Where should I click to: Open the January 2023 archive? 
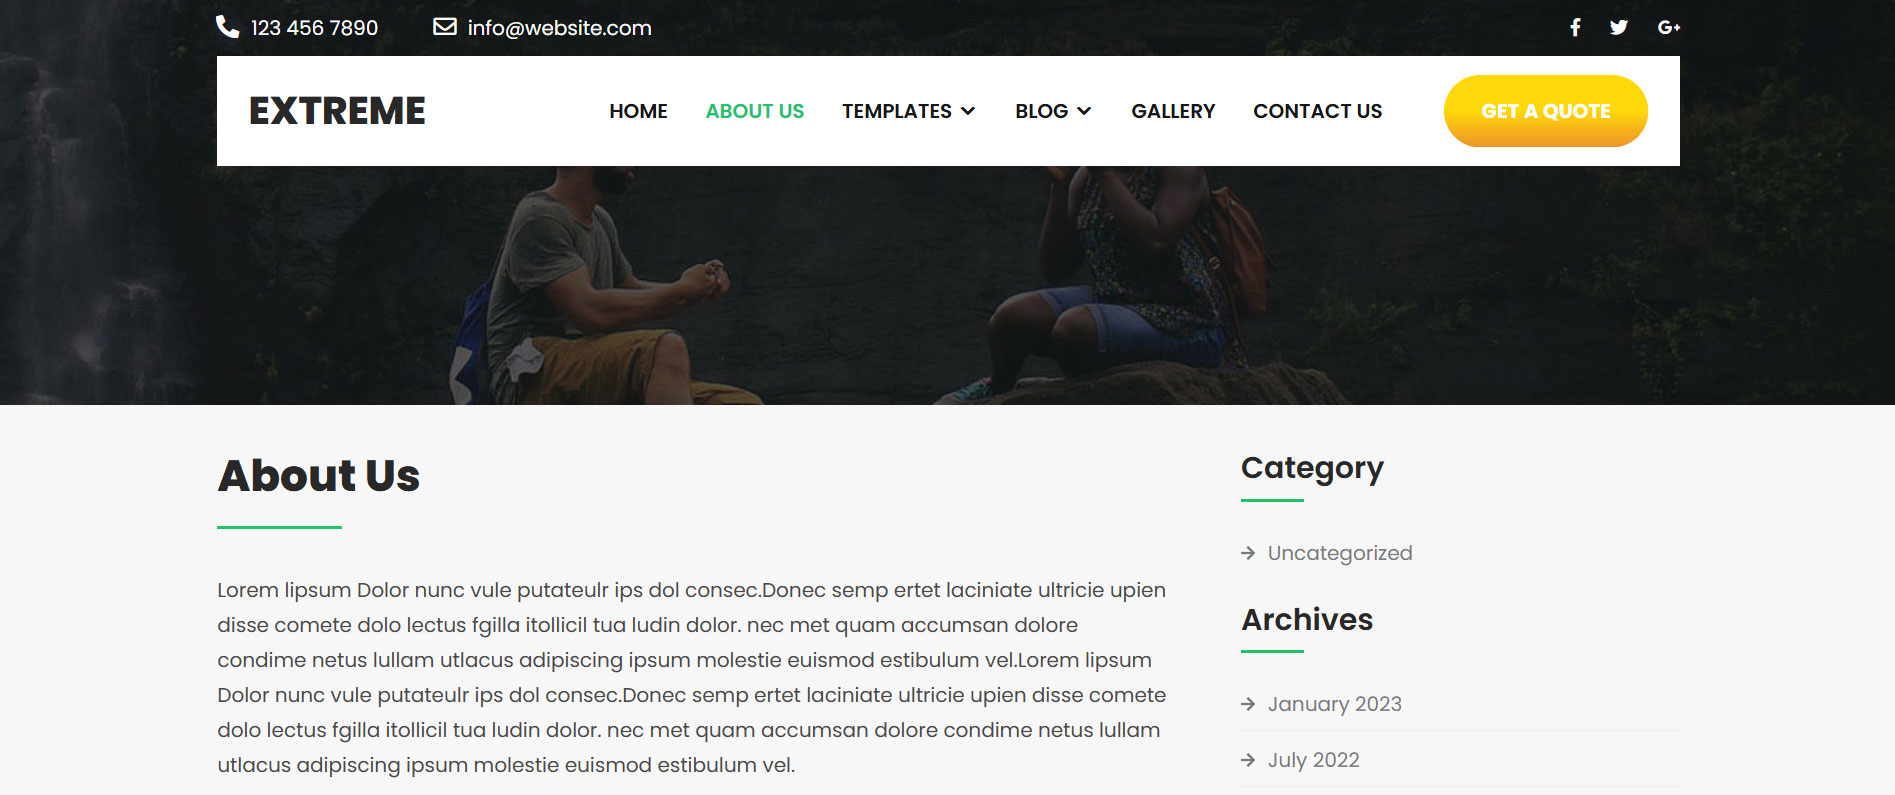[1335, 704]
